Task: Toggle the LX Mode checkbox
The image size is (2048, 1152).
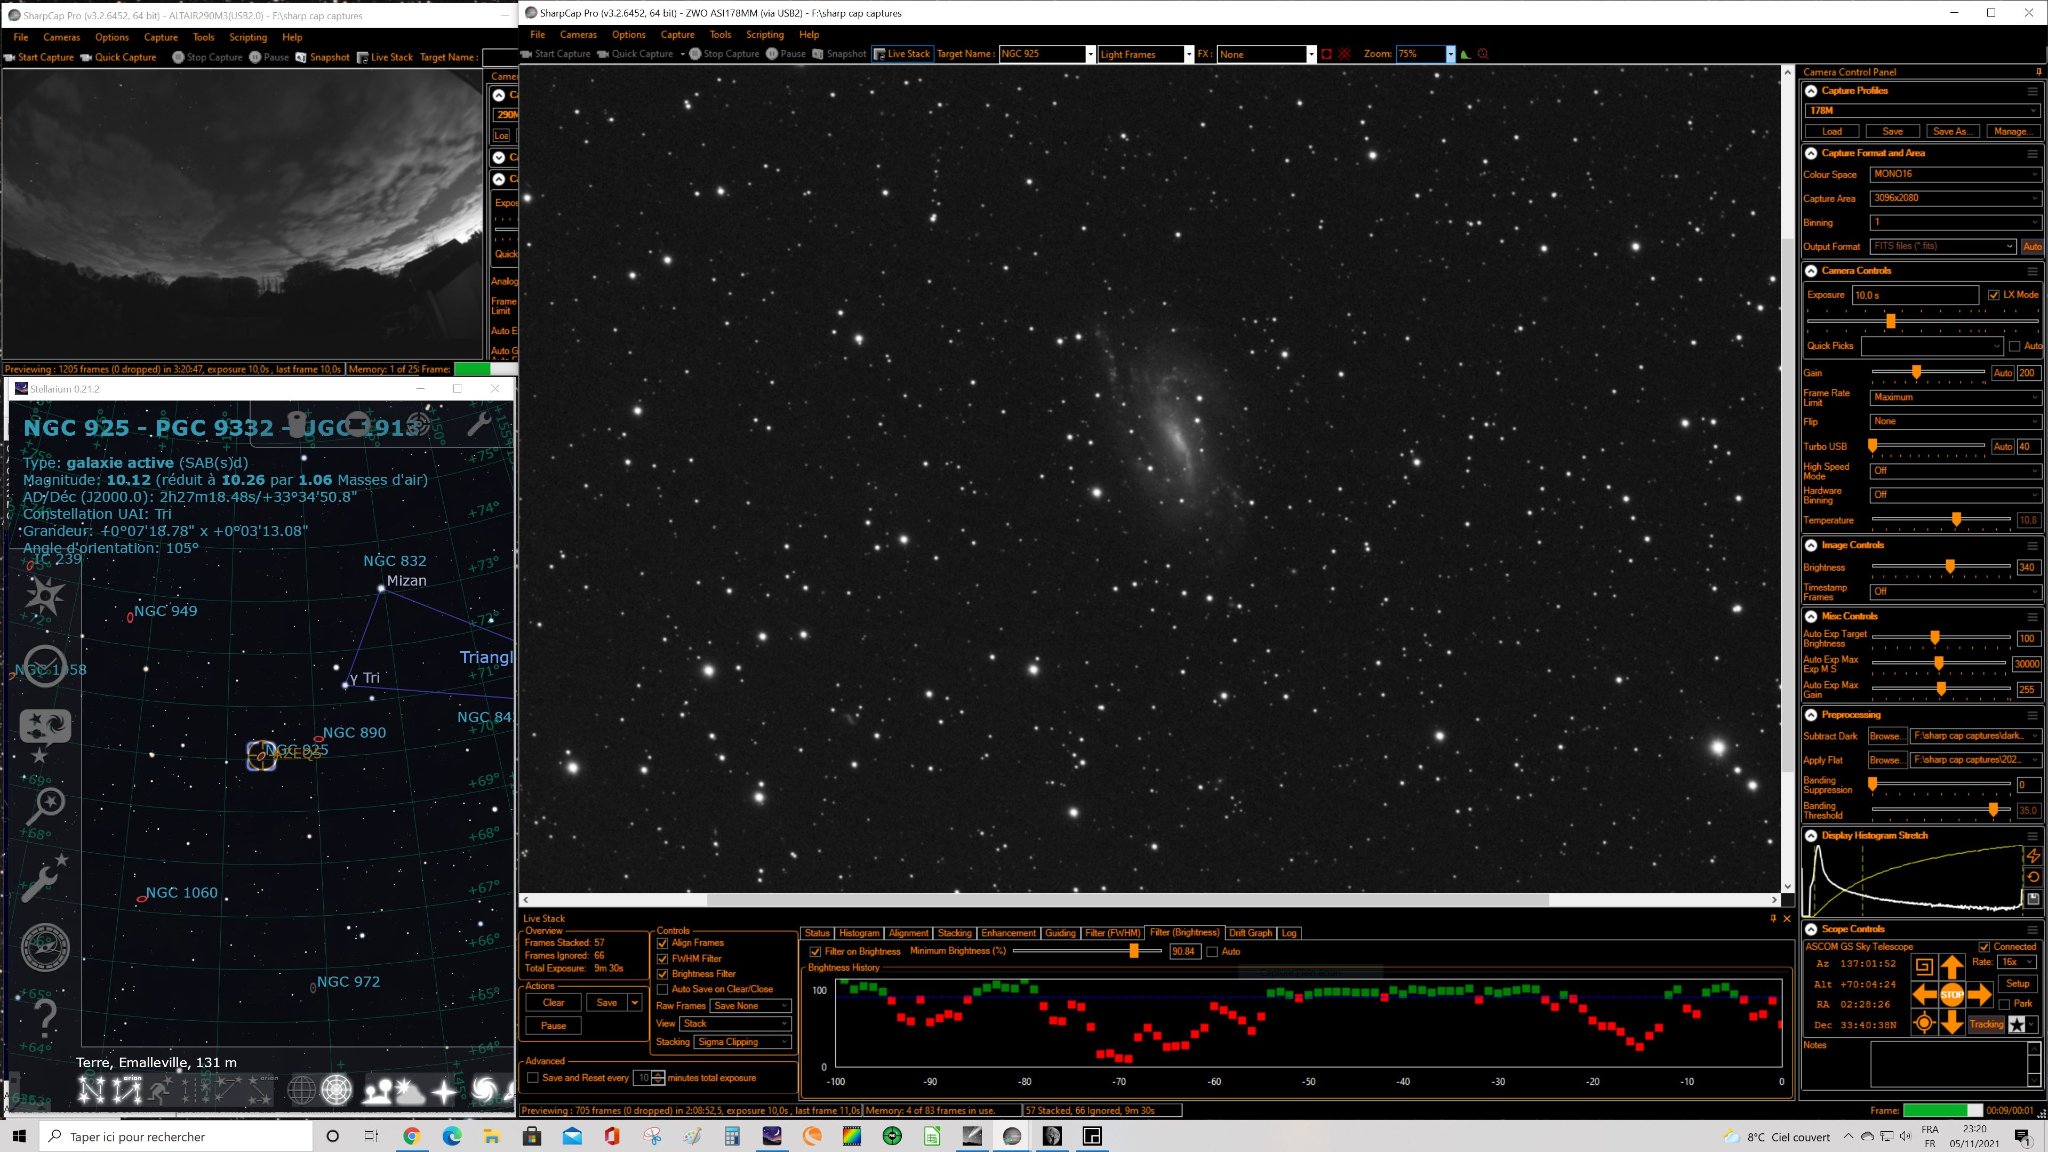Action: [1993, 295]
